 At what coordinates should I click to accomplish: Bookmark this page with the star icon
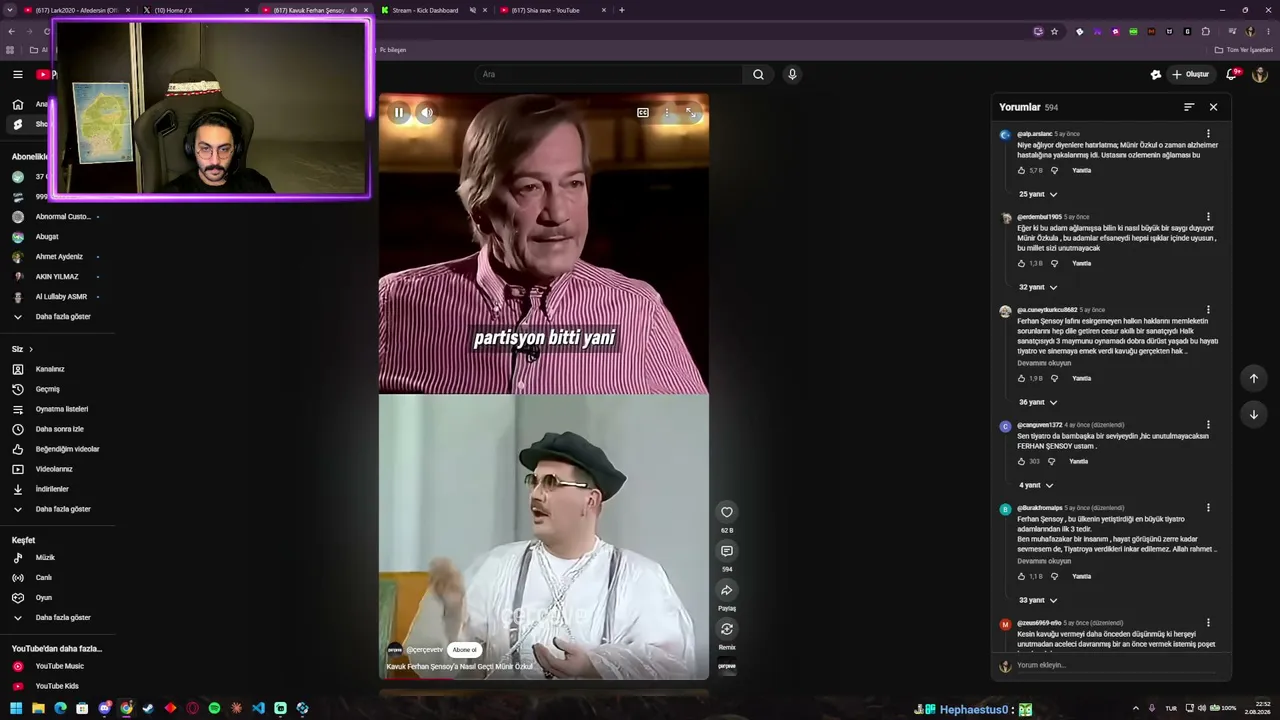[x=1054, y=32]
